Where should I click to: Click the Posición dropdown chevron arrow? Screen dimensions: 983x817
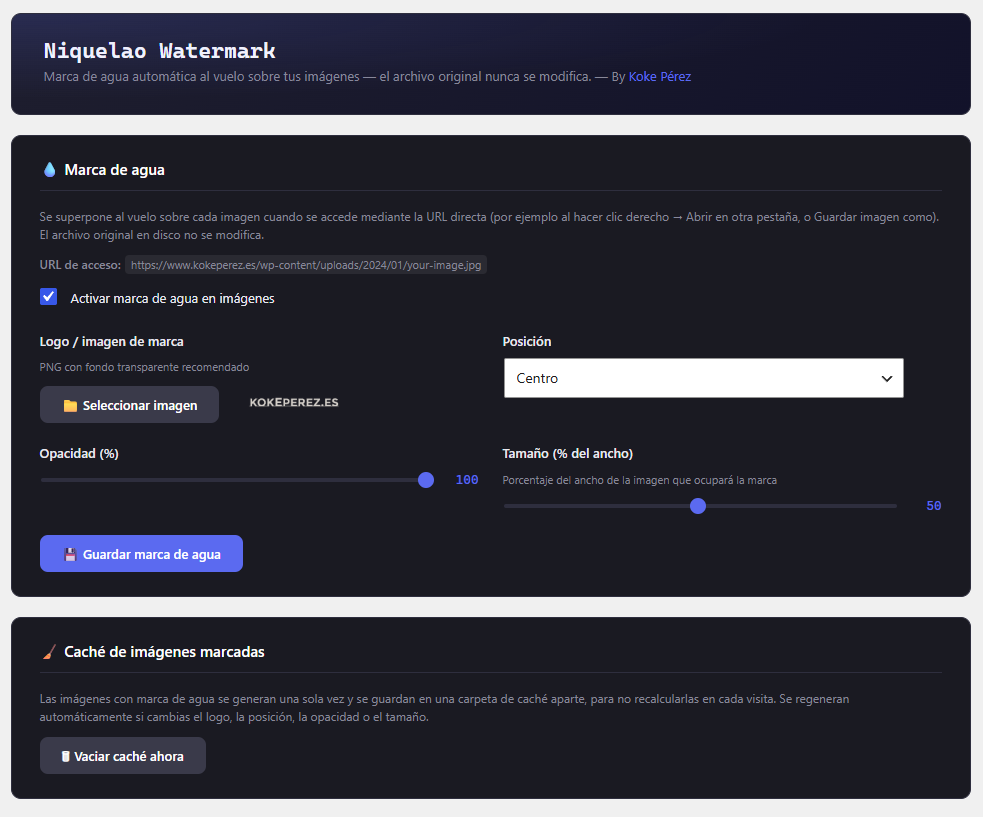point(886,378)
